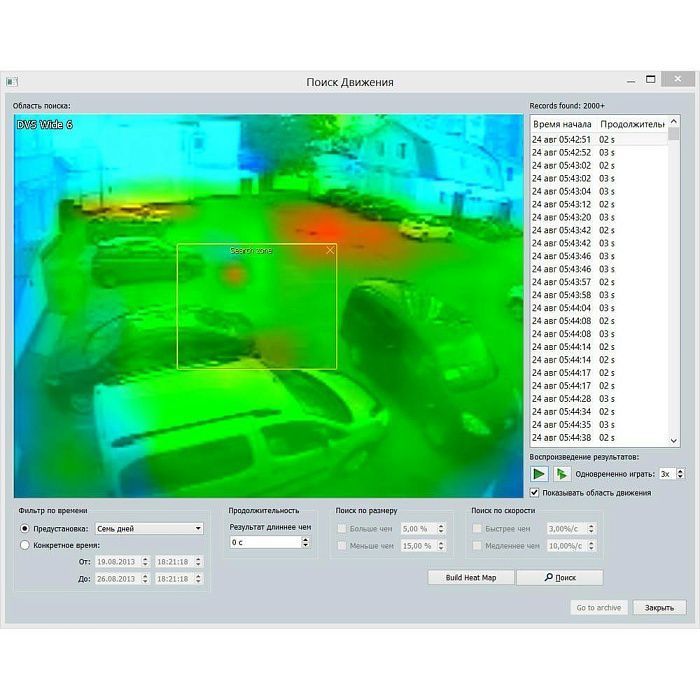
Task: Sort by Продолжительность column header
Action: point(632,124)
